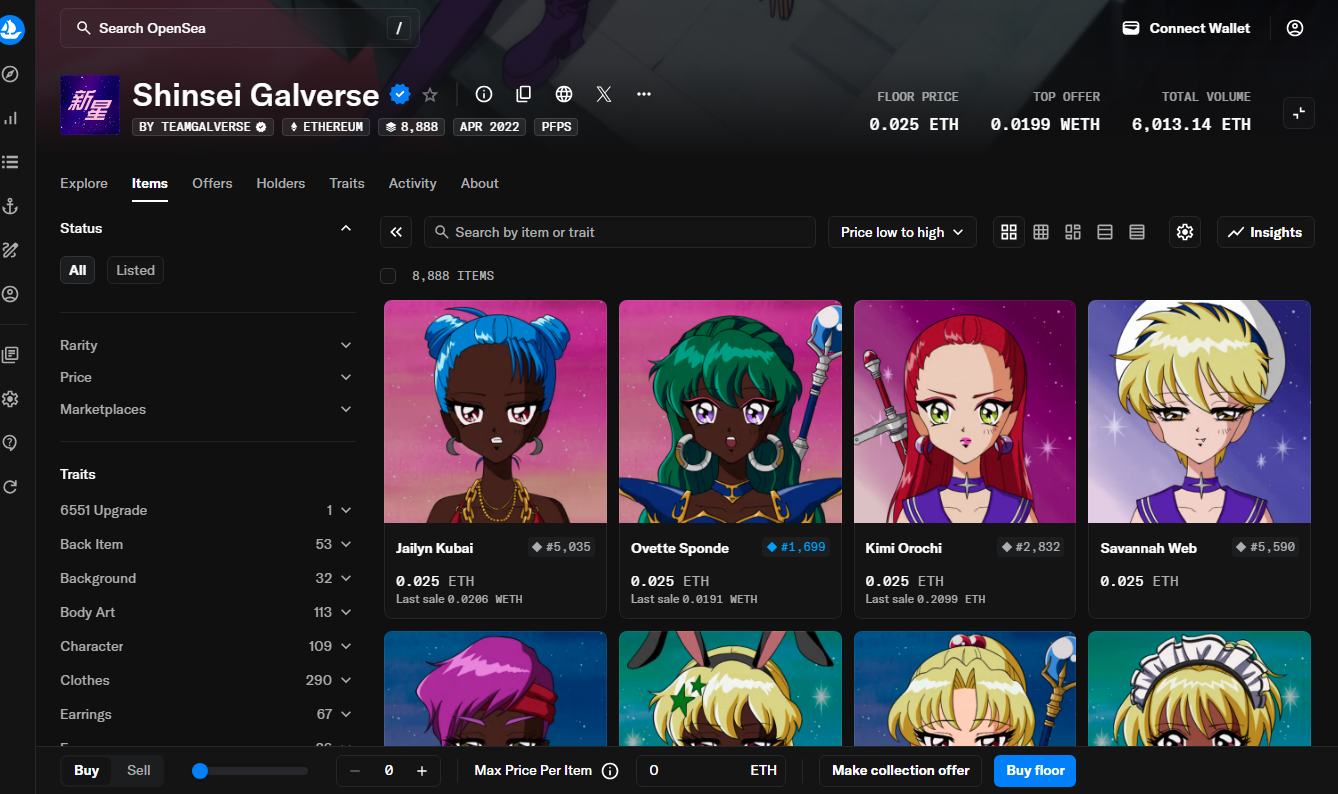1338x794 pixels.
Task: Tick the select-all checkbox next to 8,888 ITEMS
Action: point(388,276)
